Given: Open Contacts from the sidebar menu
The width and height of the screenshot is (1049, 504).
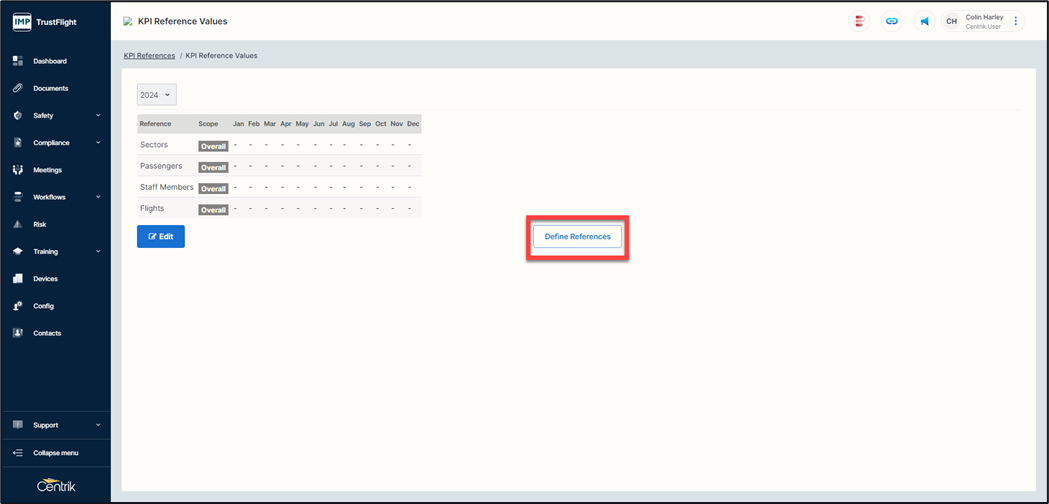Looking at the screenshot, I should 47,333.
